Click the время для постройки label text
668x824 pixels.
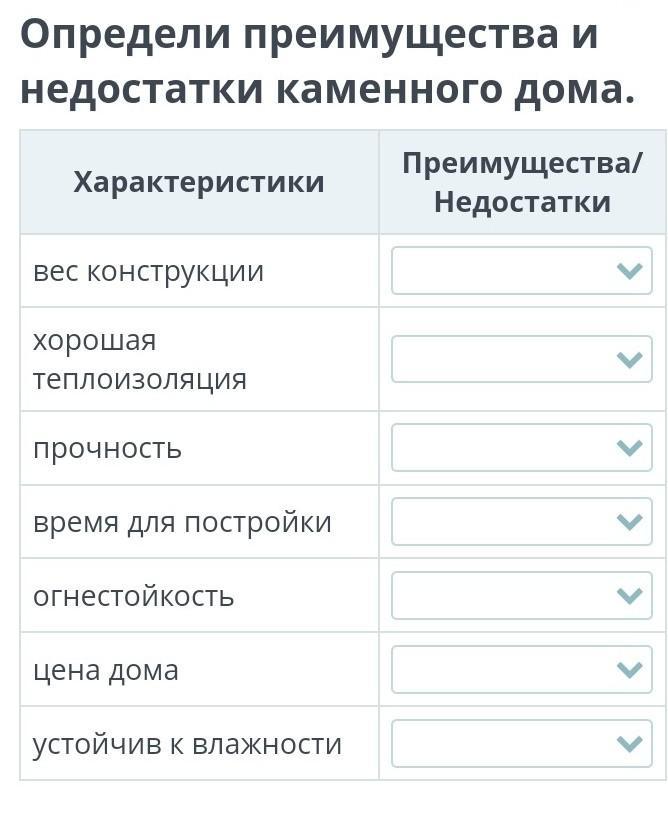pos(182,522)
